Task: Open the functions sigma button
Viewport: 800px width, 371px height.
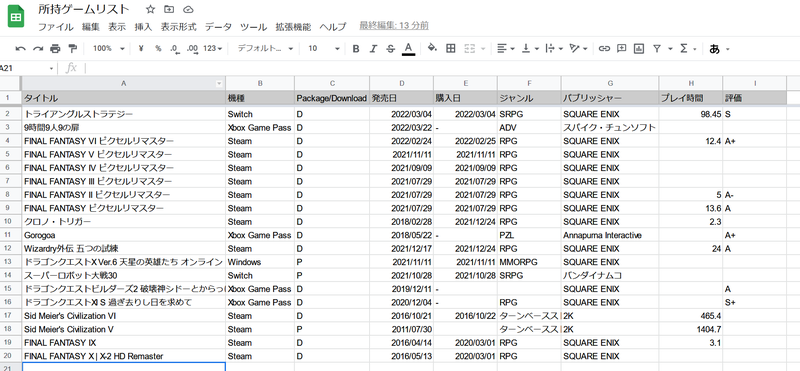Action: [684, 48]
